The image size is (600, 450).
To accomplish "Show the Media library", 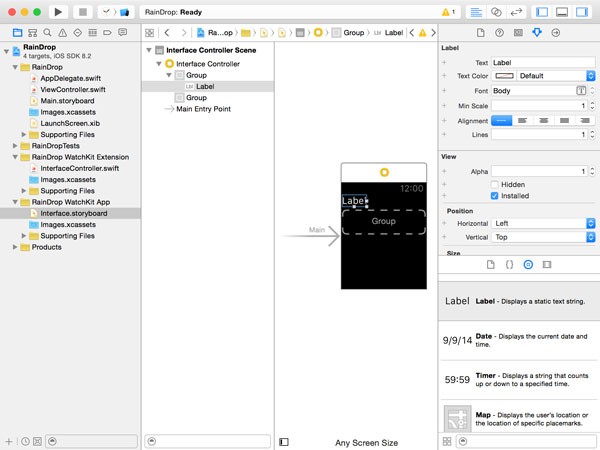I will coord(547,264).
